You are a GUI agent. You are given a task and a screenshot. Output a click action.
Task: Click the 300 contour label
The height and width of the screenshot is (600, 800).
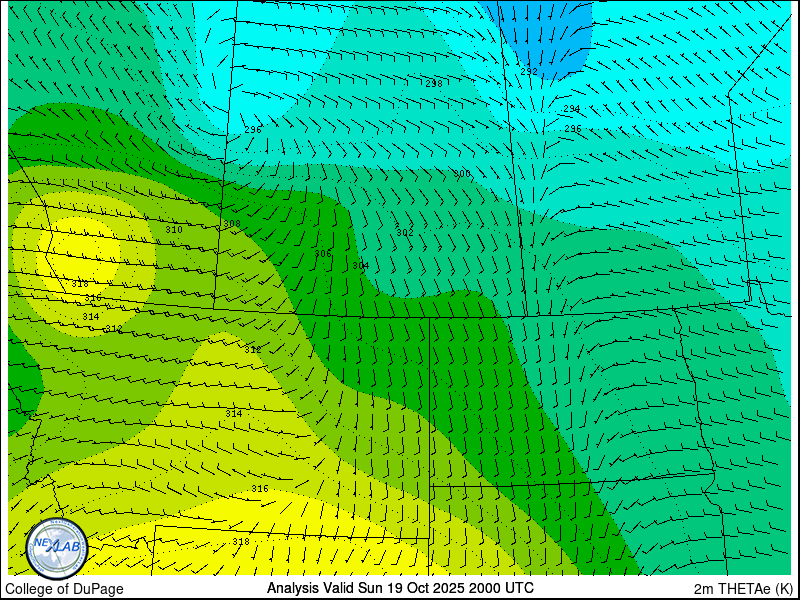pyautogui.click(x=462, y=174)
